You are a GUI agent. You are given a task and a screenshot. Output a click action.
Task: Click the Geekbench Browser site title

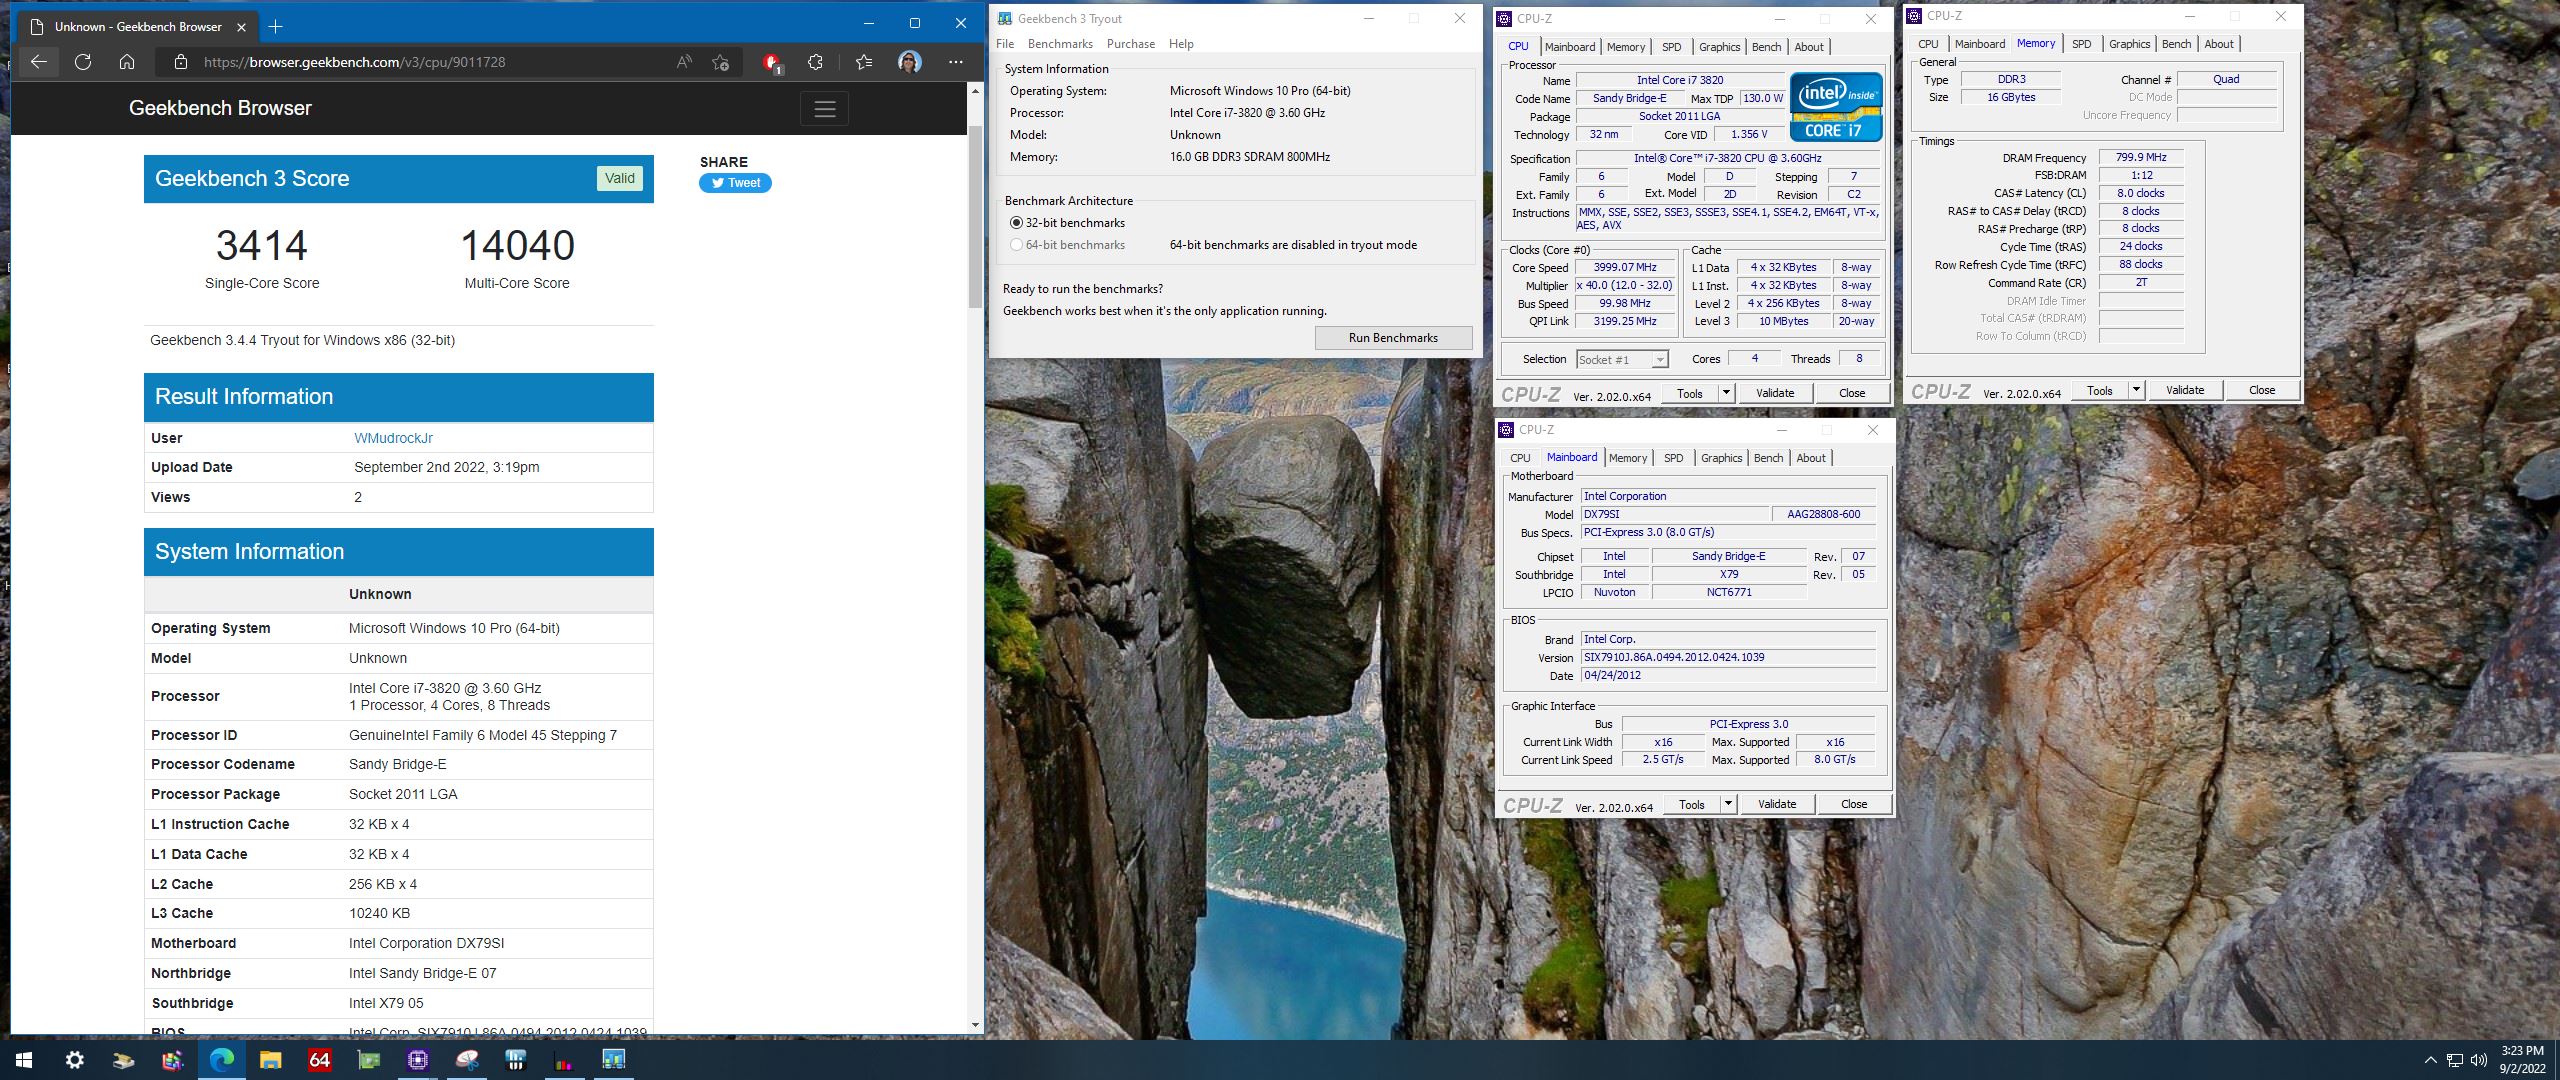click(x=220, y=108)
